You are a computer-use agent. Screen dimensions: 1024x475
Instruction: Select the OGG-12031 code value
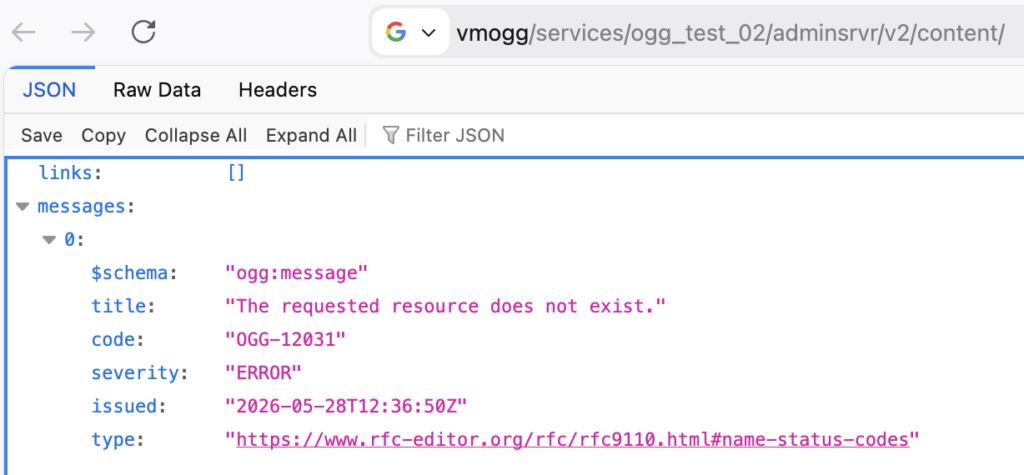click(x=285, y=340)
